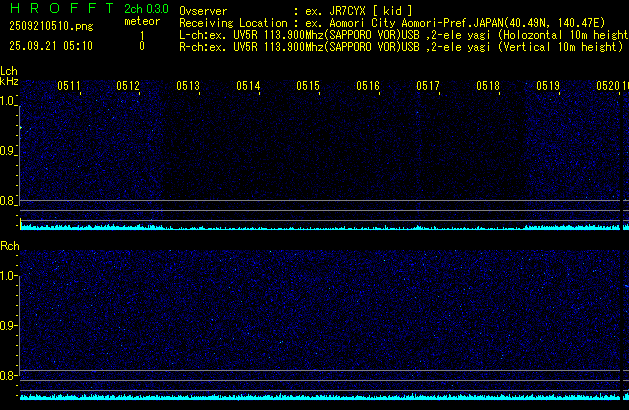Click the Lch channel label
This screenshot has width=629, height=410.
[x=9, y=71]
